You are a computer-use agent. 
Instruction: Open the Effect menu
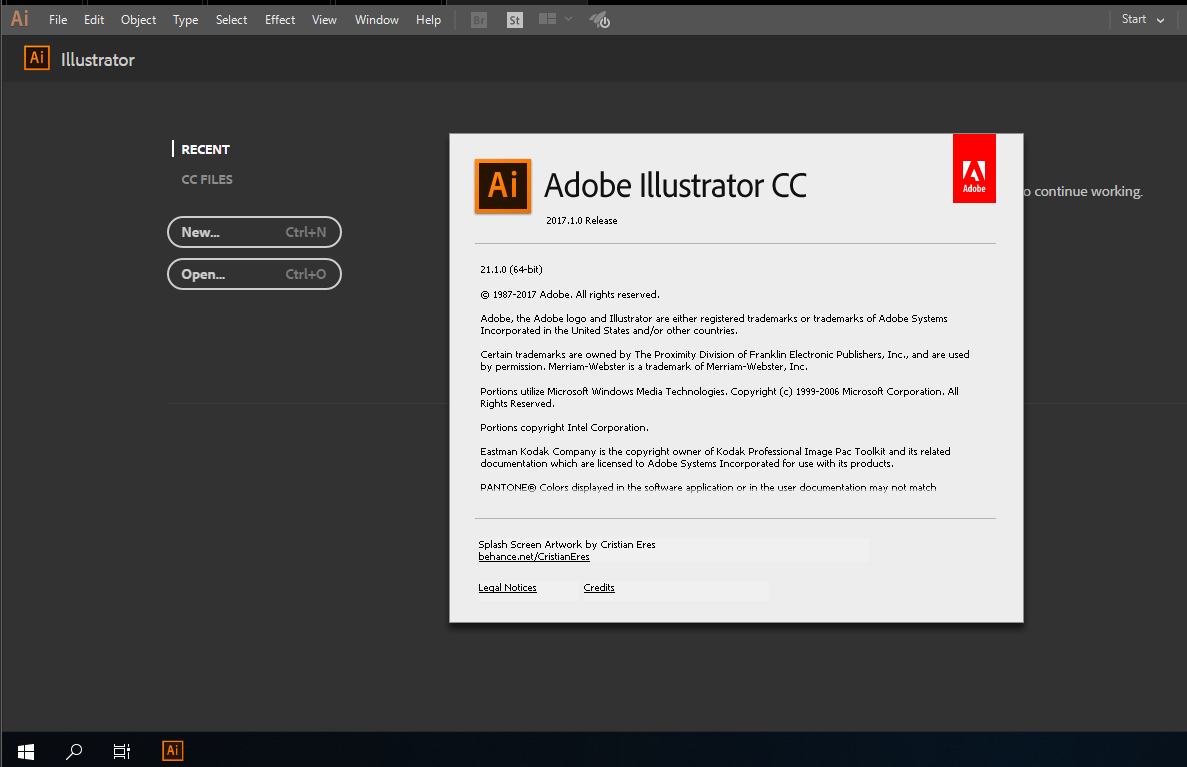280,18
